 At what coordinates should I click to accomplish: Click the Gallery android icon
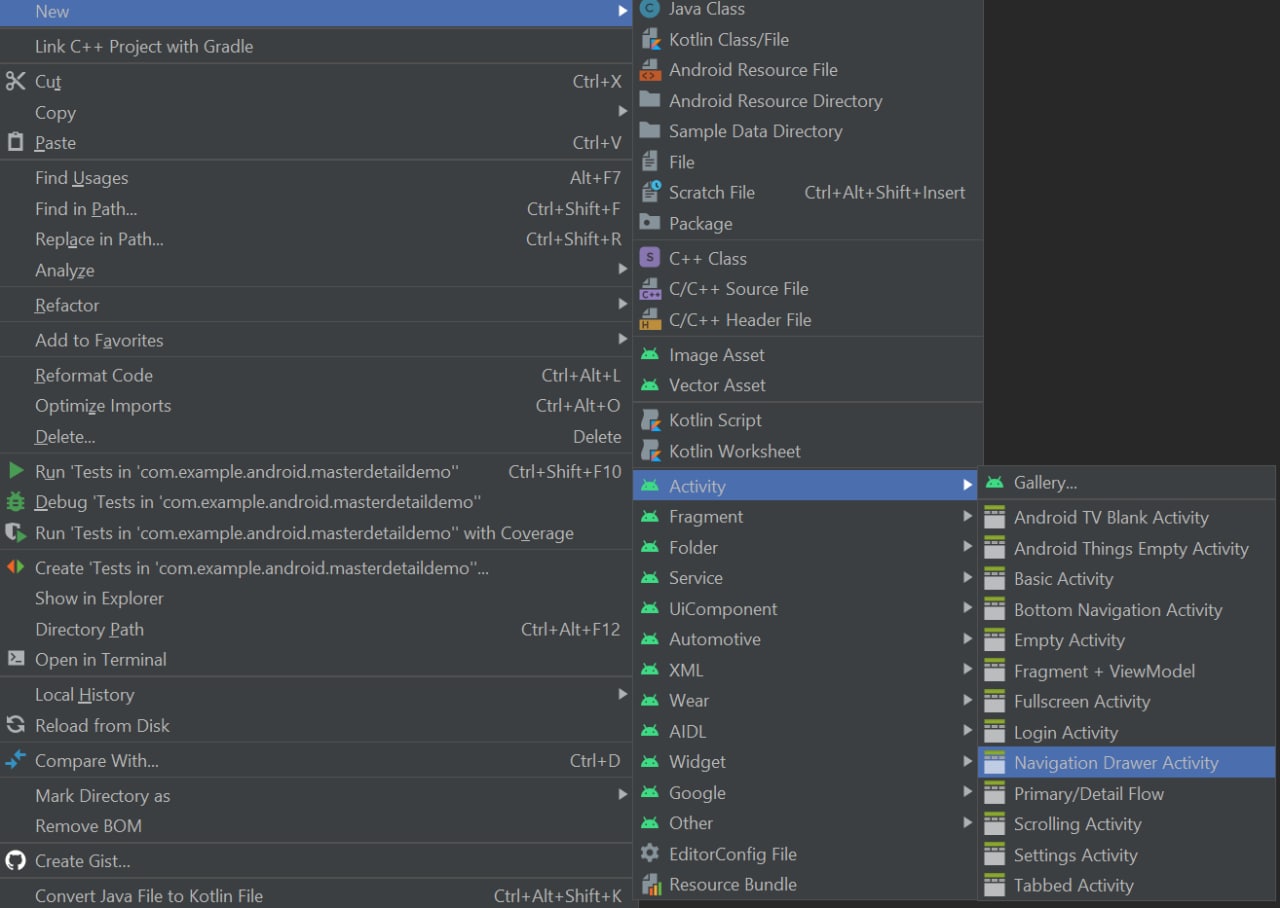(x=994, y=482)
